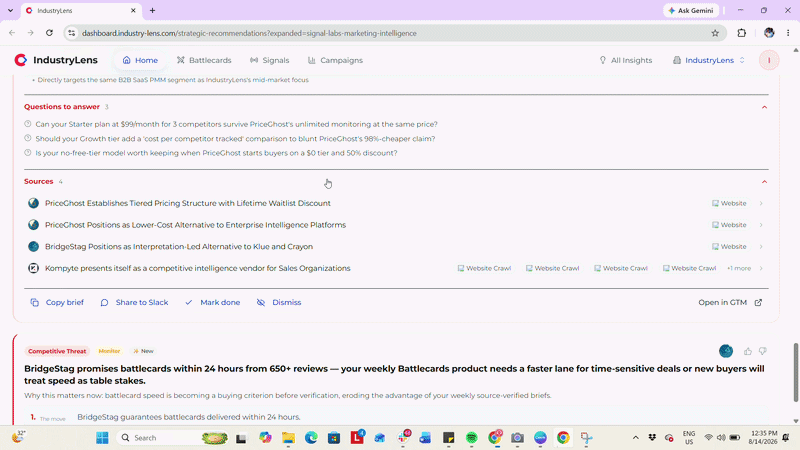Open volume control in system tray
This screenshot has height=450, width=800.
[x=721, y=438]
